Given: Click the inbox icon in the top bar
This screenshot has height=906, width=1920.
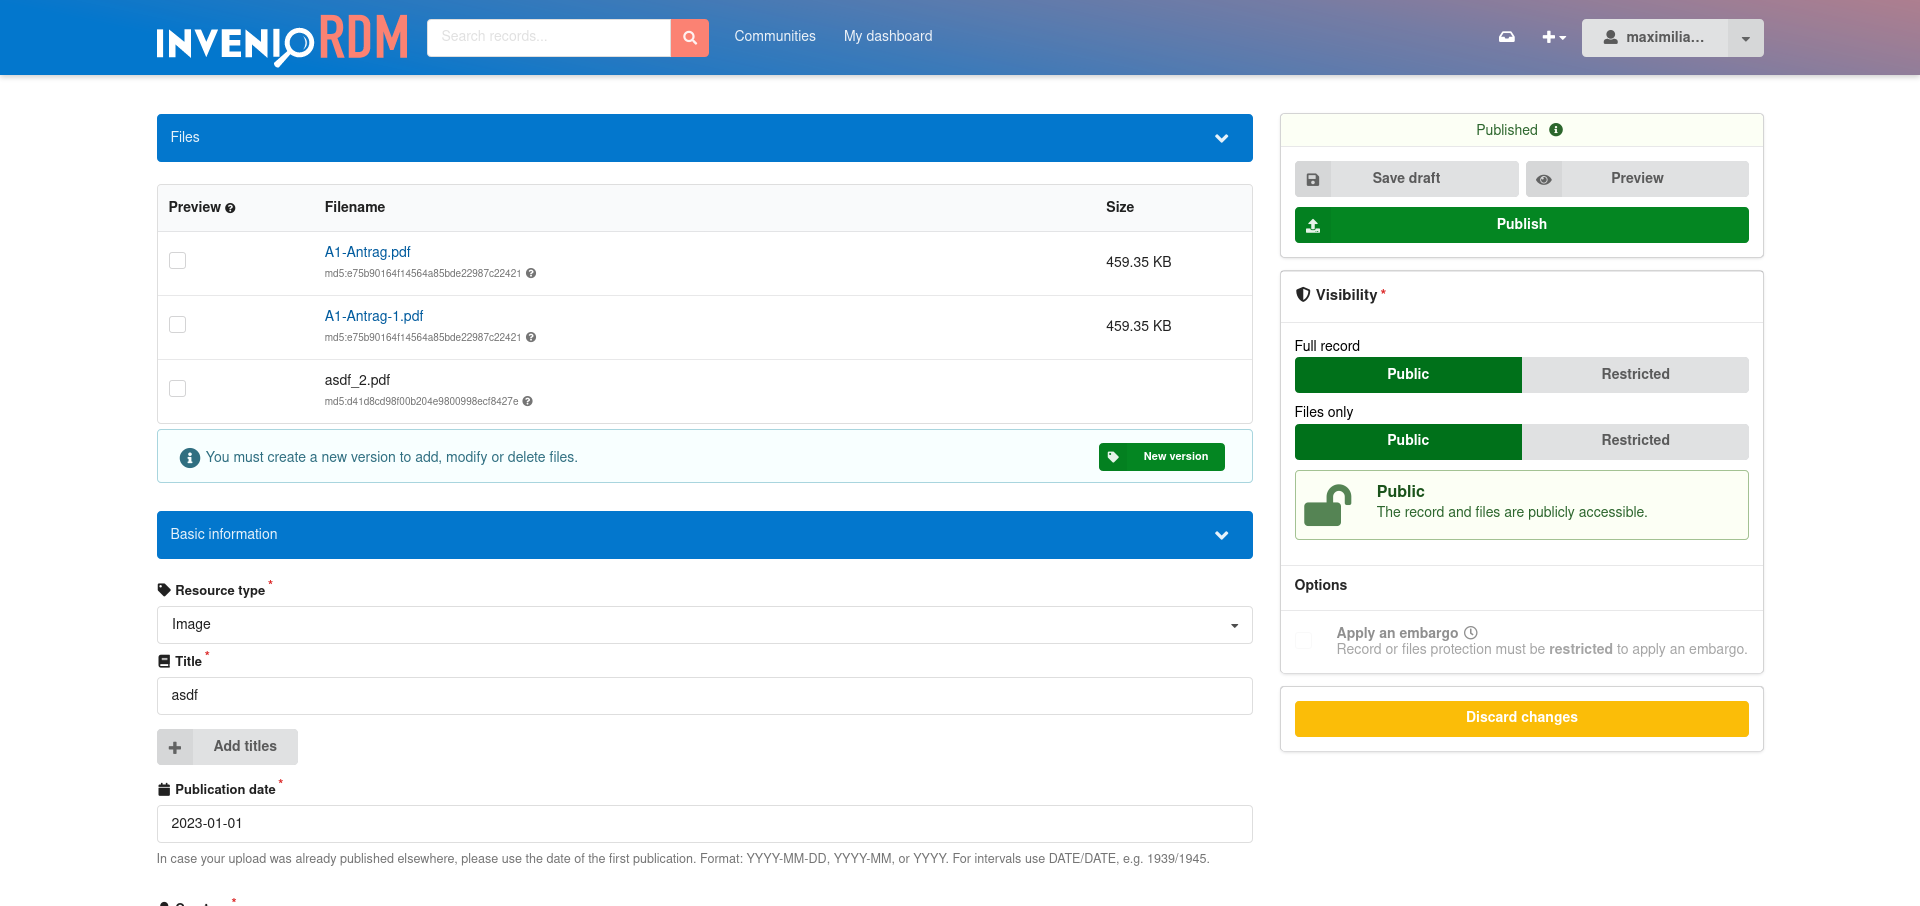Looking at the screenshot, I should click(1506, 36).
